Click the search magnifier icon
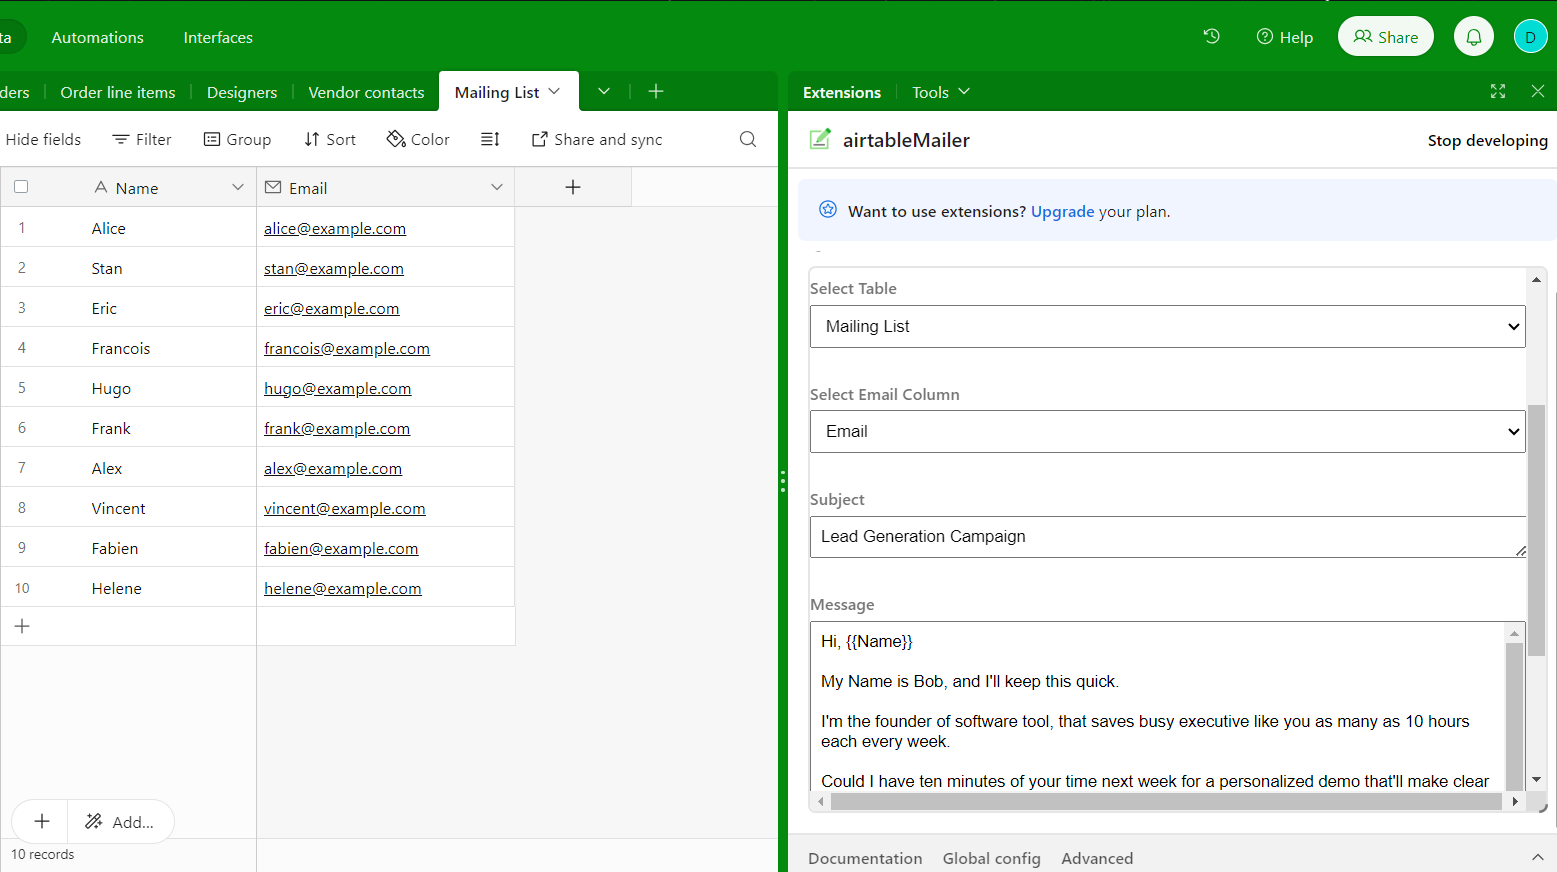 [748, 139]
